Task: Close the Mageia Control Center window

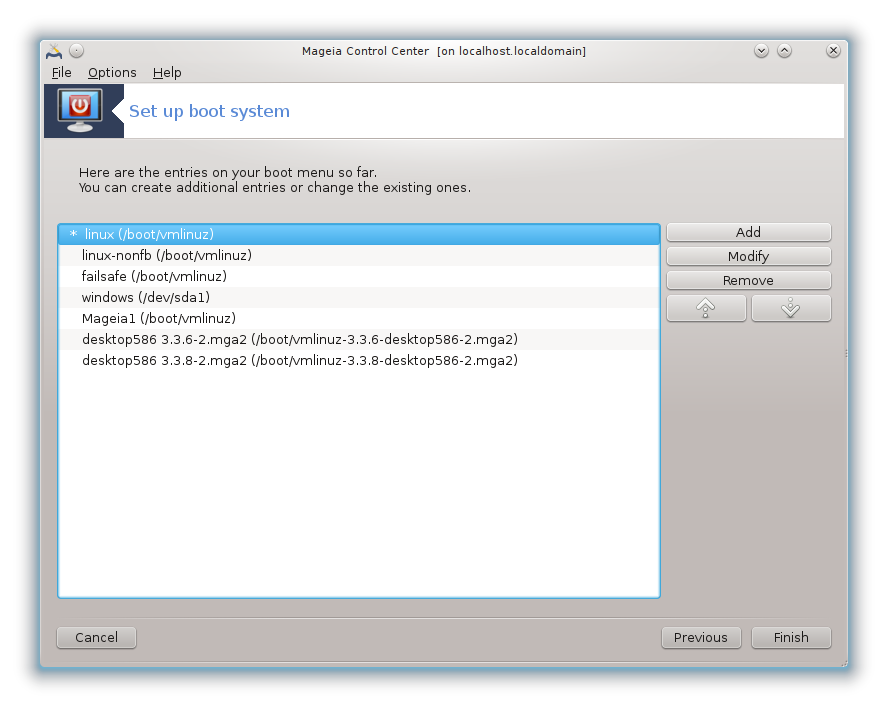Action: [x=833, y=51]
